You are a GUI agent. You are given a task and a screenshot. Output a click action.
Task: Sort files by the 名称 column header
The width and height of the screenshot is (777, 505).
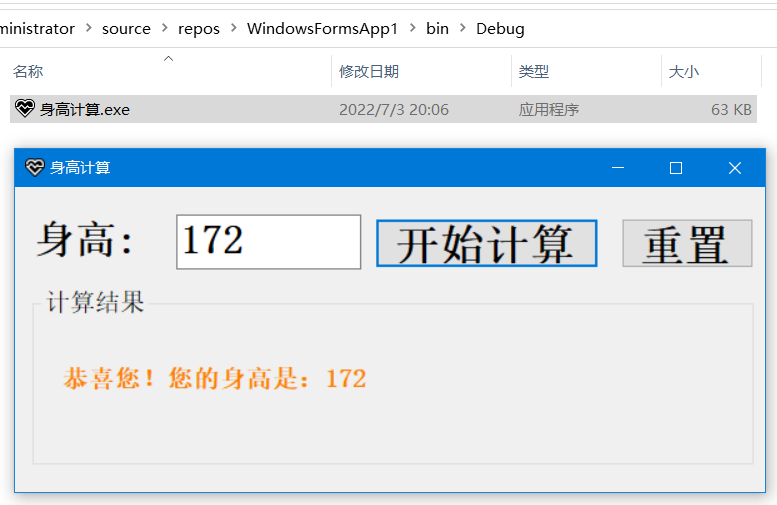[28, 72]
